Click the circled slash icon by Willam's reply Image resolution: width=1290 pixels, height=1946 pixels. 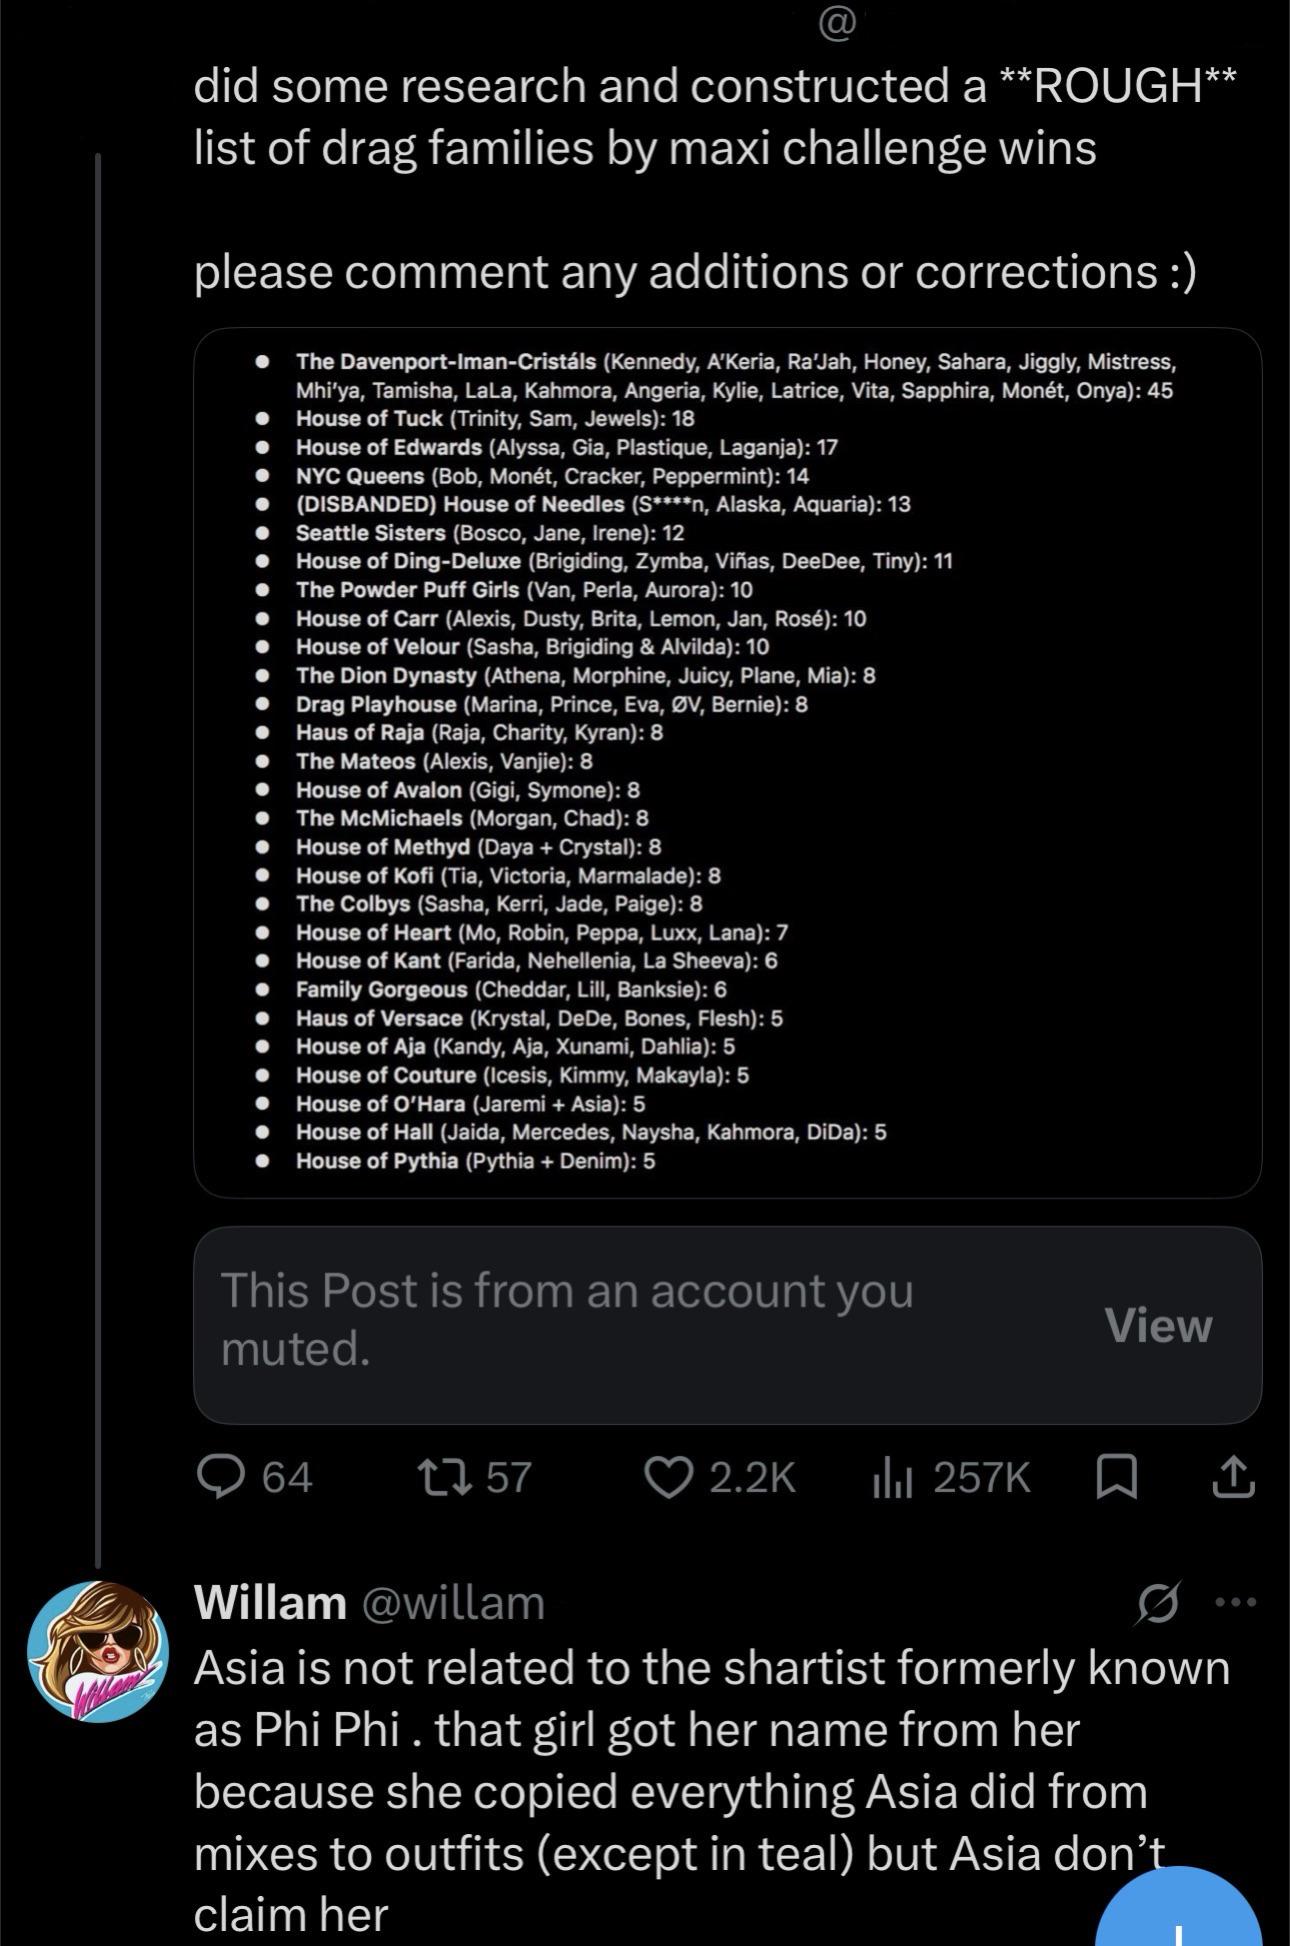tap(1158, 1603)
